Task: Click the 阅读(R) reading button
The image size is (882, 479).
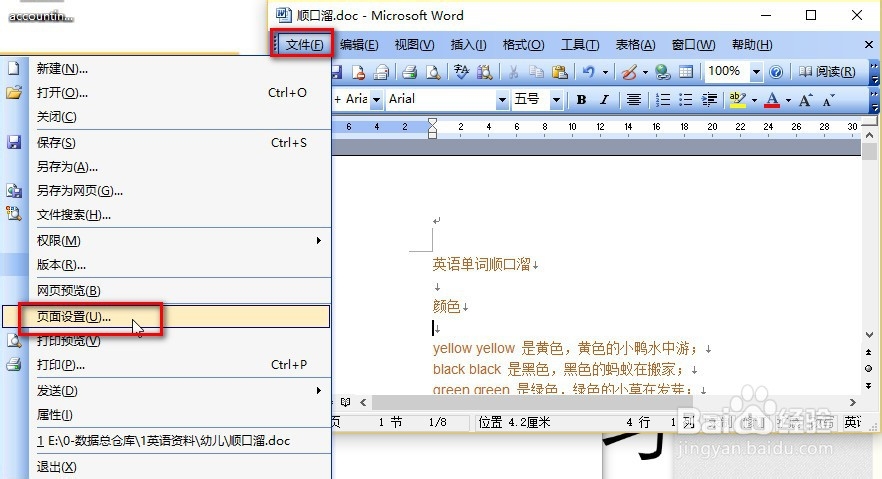Action: pyautogui.click(x=827, y=71)
